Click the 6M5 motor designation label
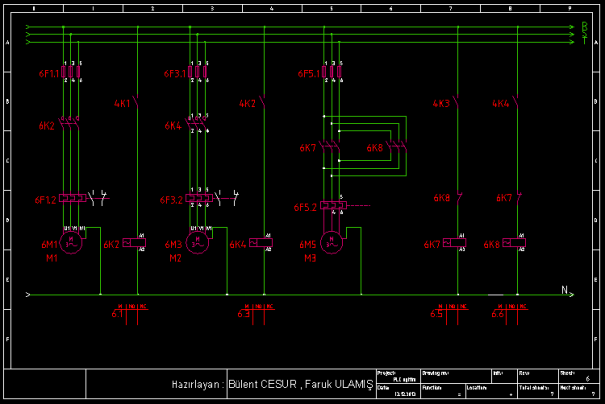Viewport: 605px width, 404px height. (x=308, y=245)
